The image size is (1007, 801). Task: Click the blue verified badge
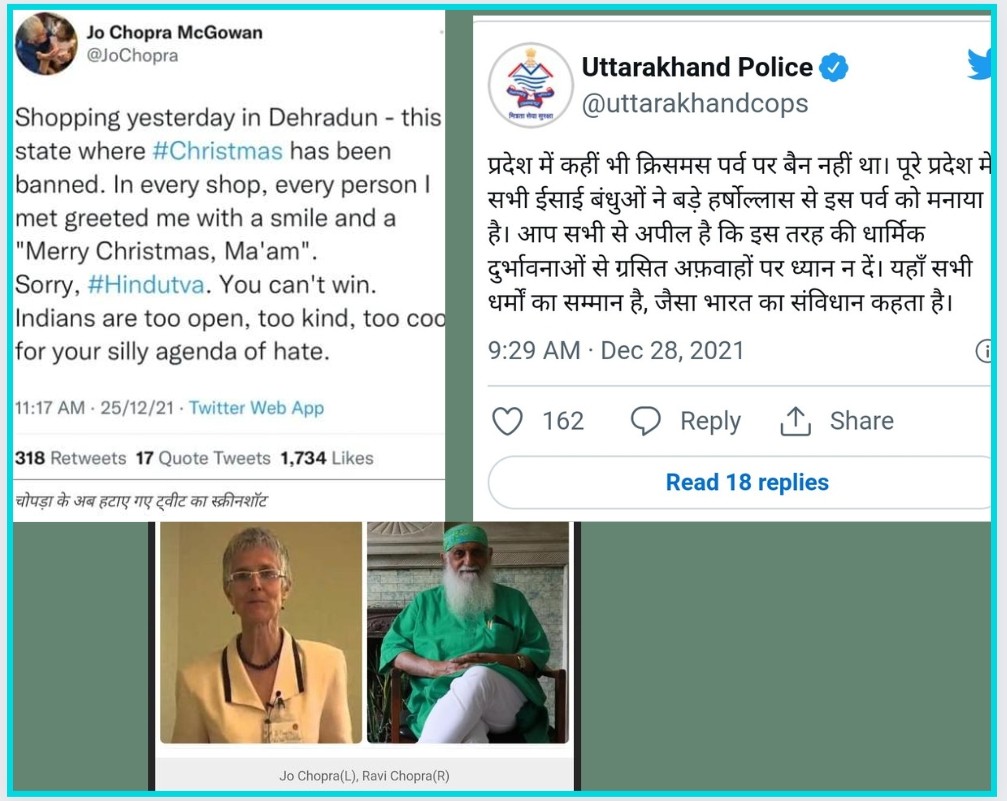click(x=834, y=67)
